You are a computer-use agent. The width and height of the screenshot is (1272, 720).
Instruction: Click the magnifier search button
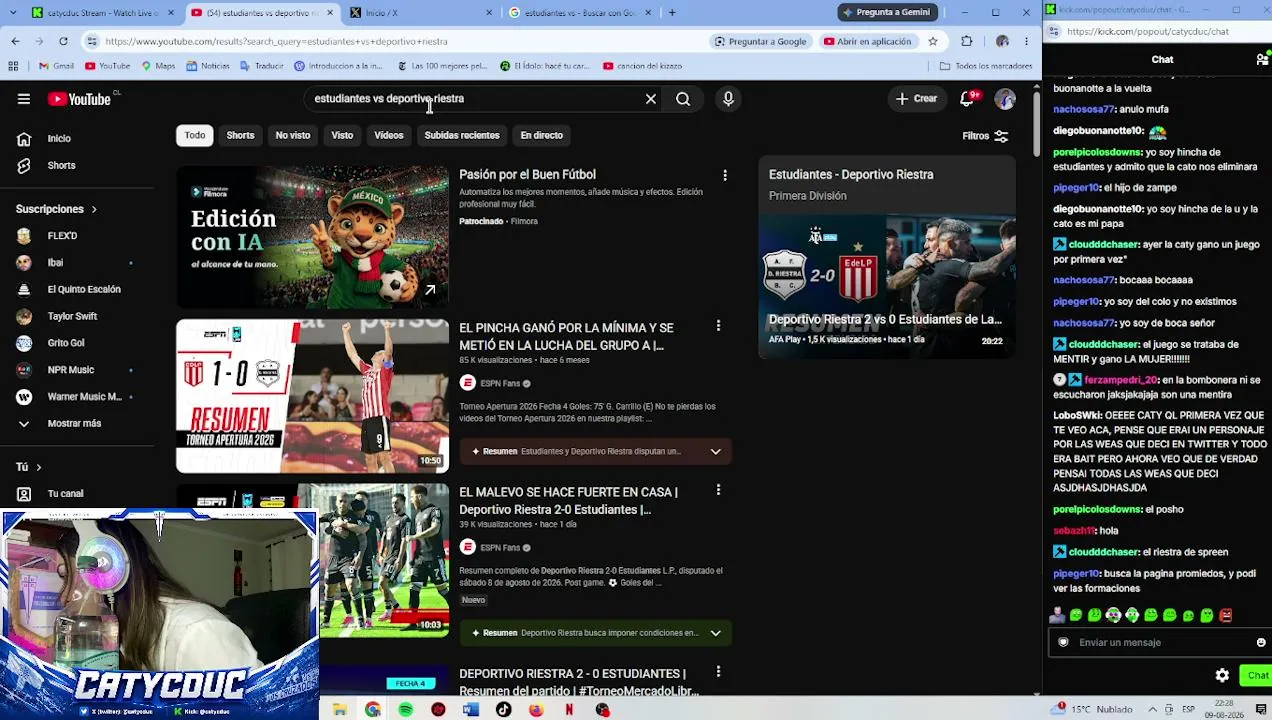point(683,99)
